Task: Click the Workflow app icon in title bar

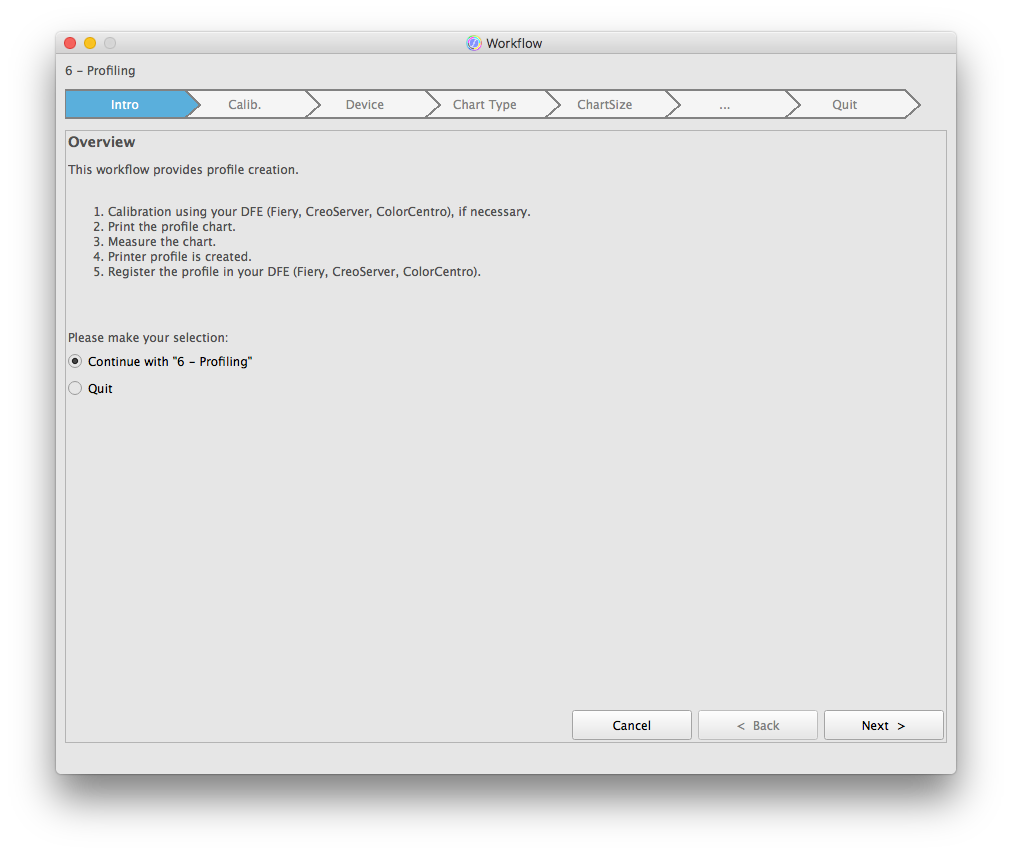Action: coord(474,43)
